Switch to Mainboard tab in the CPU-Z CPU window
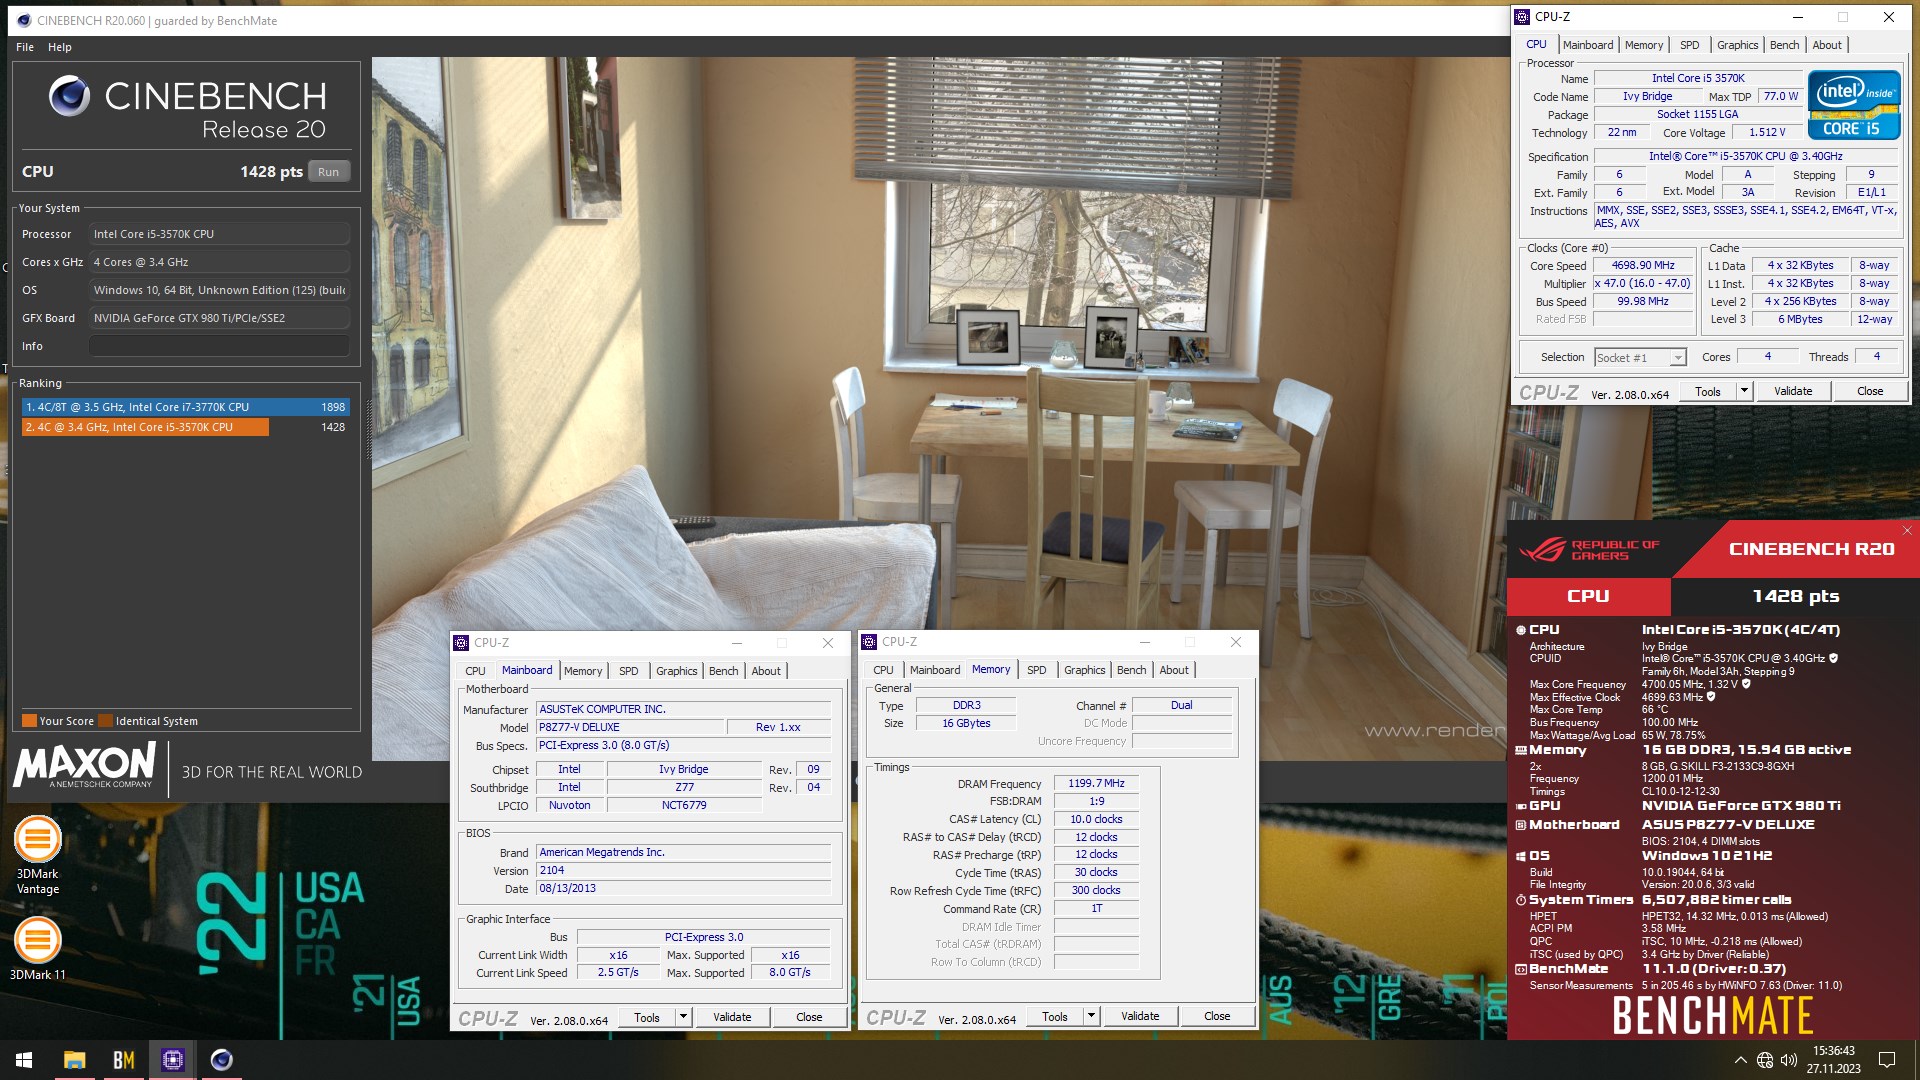Screen dimensions: 1920x1080 [1588, 45]
